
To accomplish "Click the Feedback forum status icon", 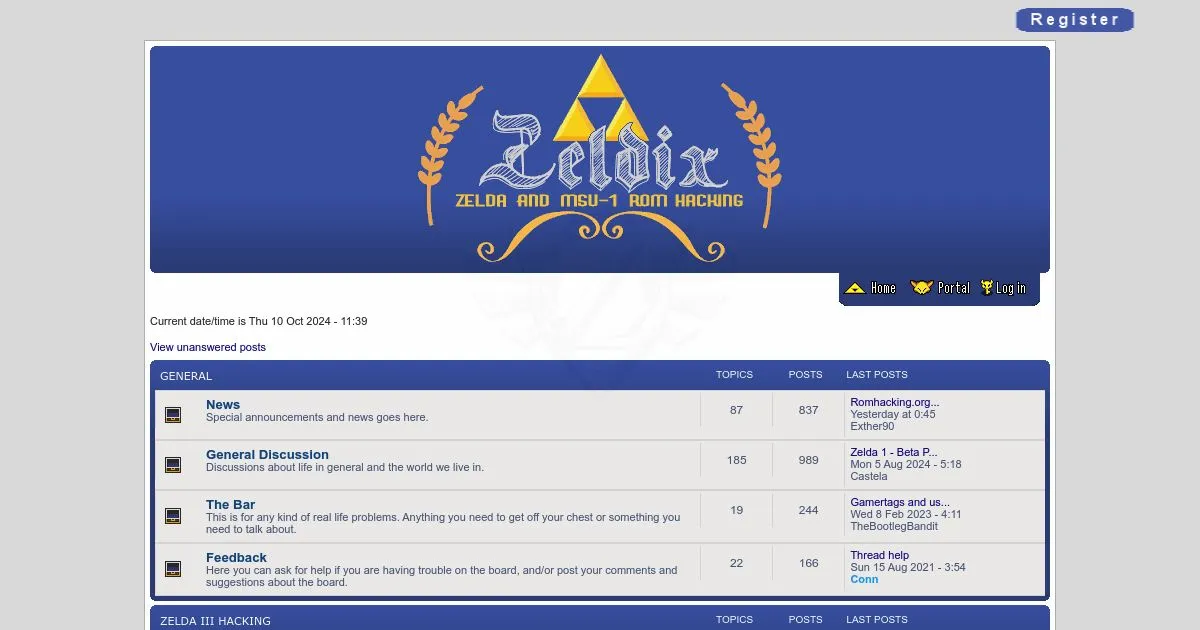I will click(173, 569).
